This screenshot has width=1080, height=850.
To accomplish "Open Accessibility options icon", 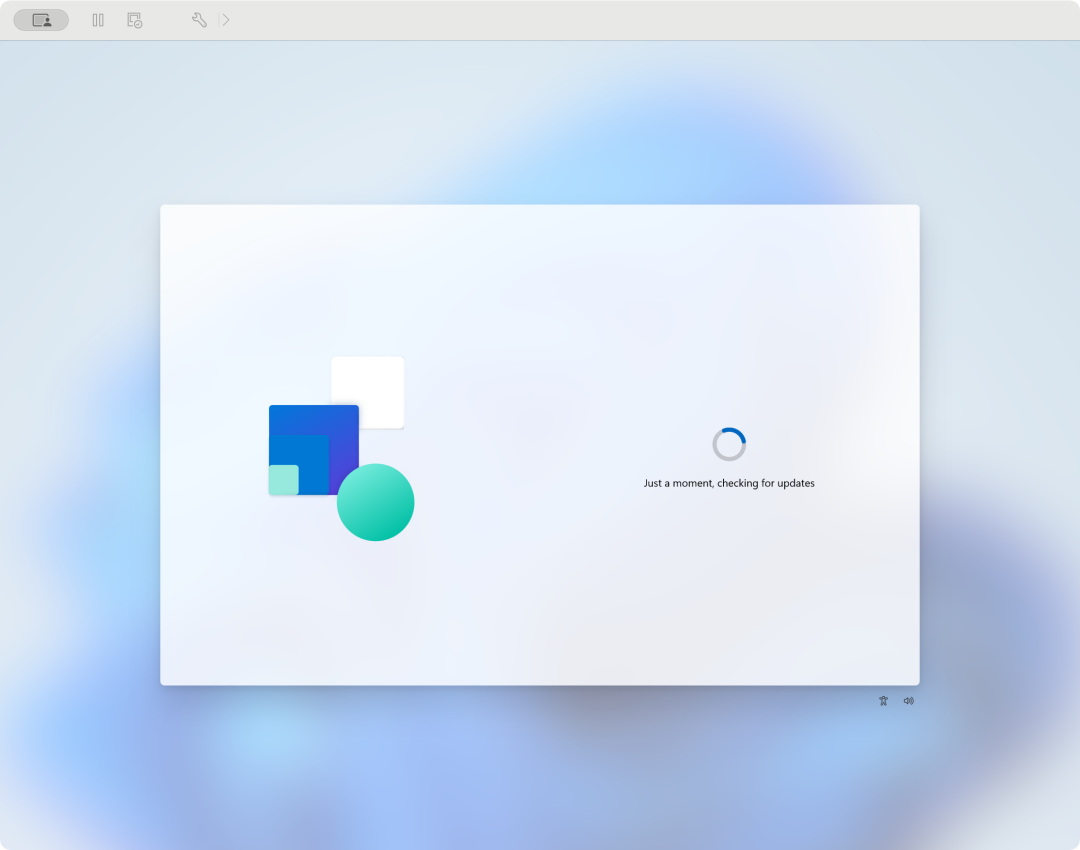I will [883, 701].
